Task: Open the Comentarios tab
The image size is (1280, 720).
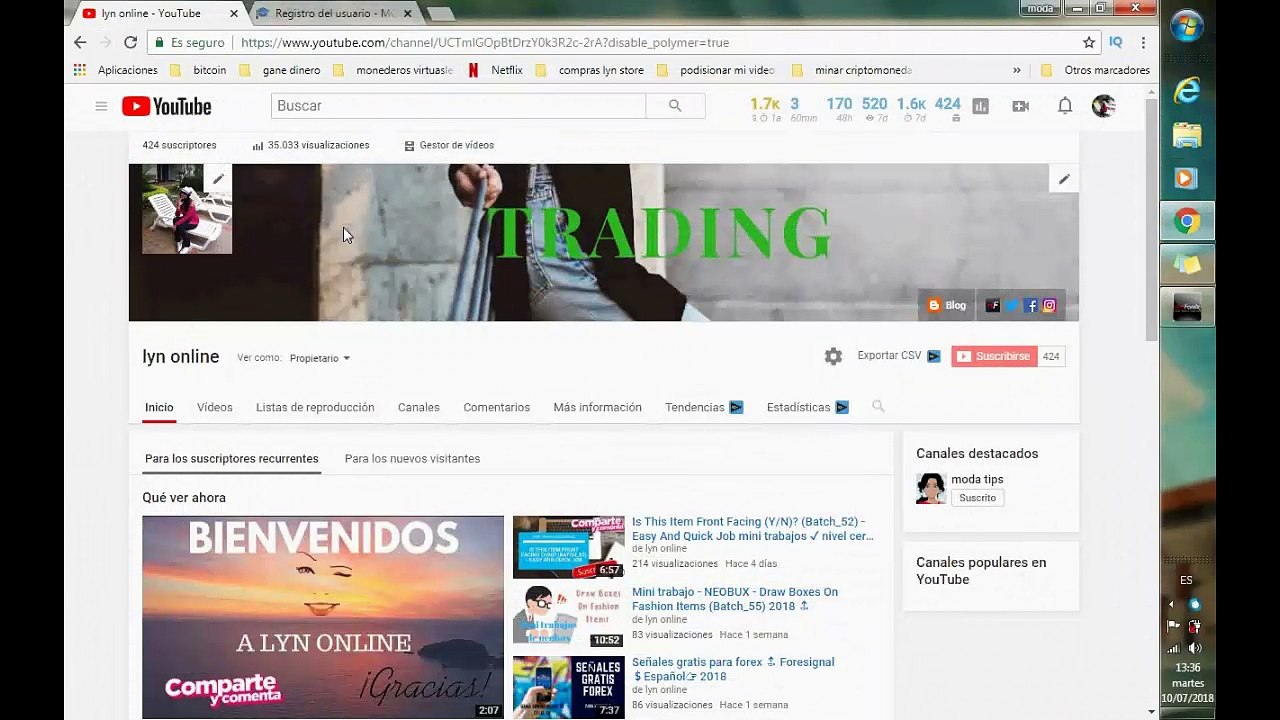Action: [496, 407]
